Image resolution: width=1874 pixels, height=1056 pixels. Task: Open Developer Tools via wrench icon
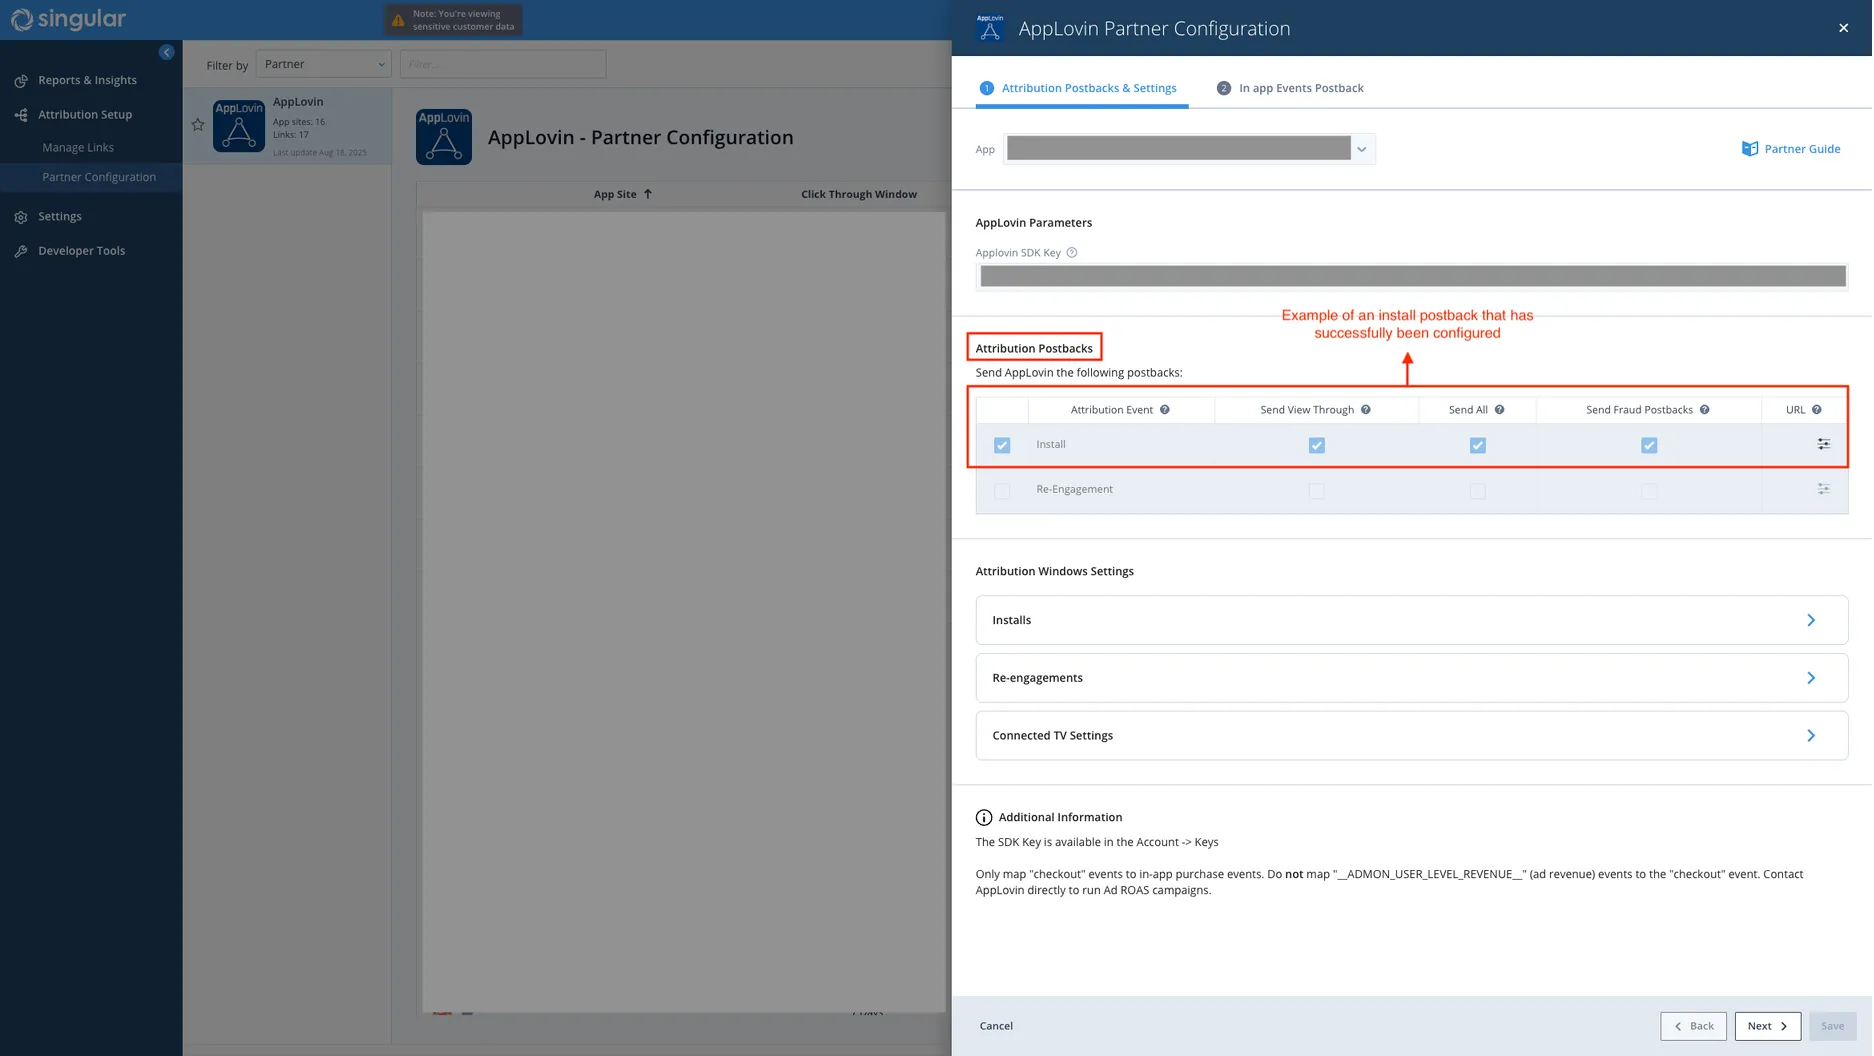pyautogui.click(x=21, y=250)
